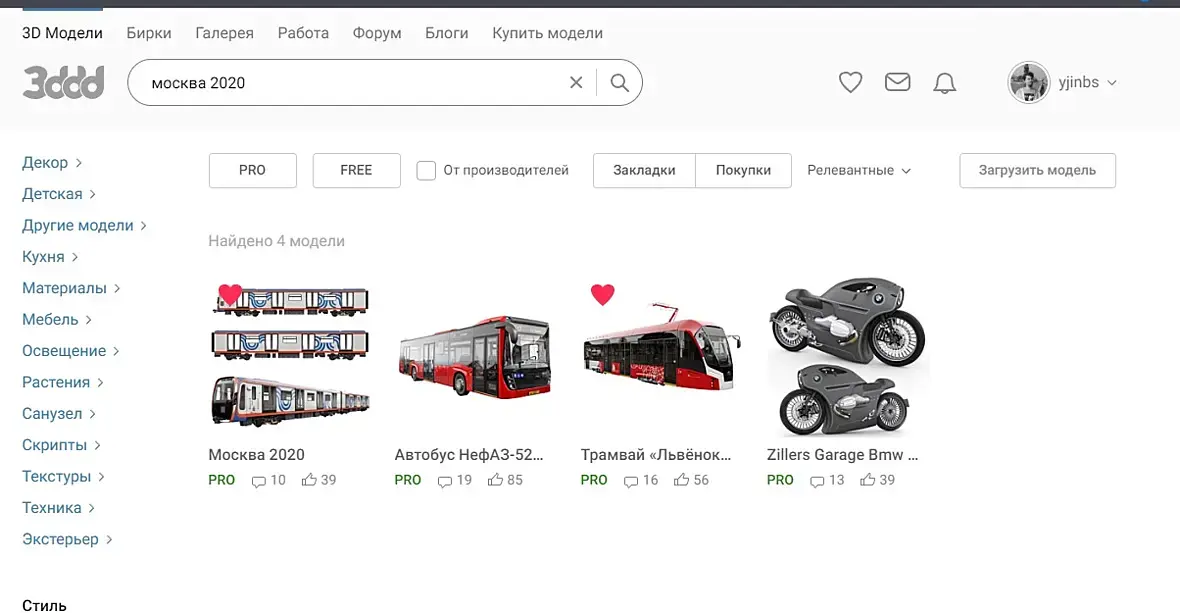This screenshot has height=613, width=1180.
Task: Open the Москва 2020 train thumbnail
Action: click(290, 357)
